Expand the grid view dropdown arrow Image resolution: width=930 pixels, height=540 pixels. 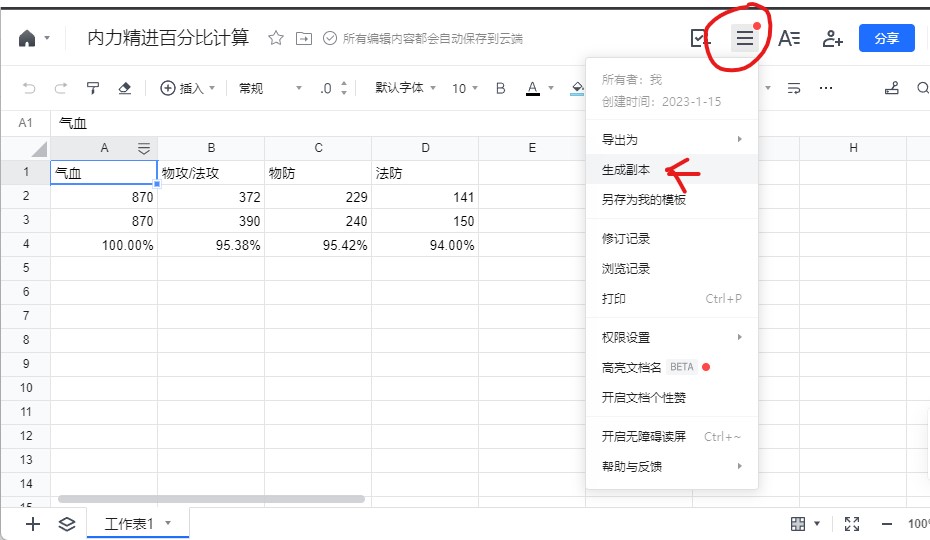[817, 523]
